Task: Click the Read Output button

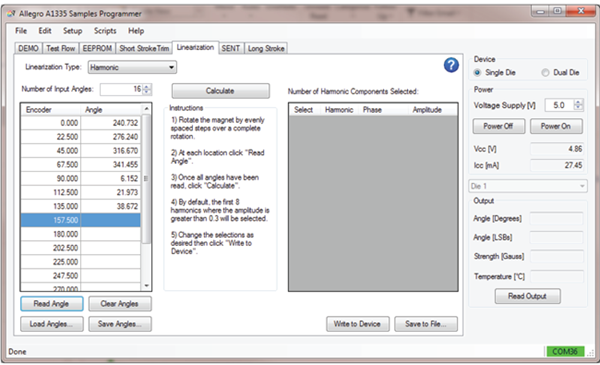Action: [527, 296]
